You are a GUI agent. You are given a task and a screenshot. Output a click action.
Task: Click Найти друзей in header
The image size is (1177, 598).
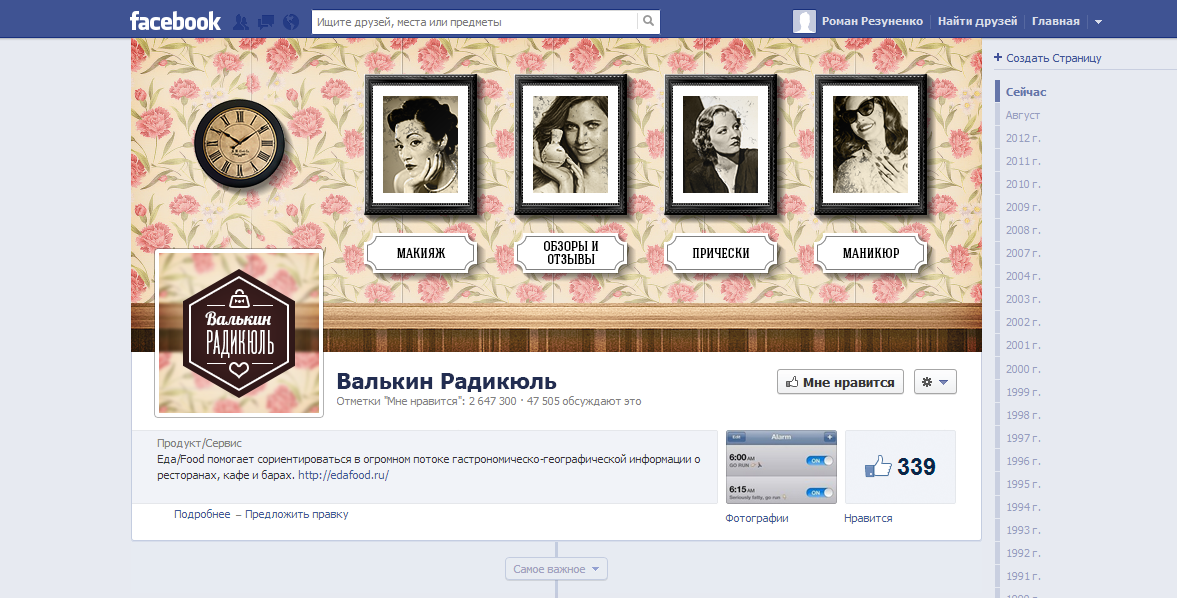tap(977, 21)
